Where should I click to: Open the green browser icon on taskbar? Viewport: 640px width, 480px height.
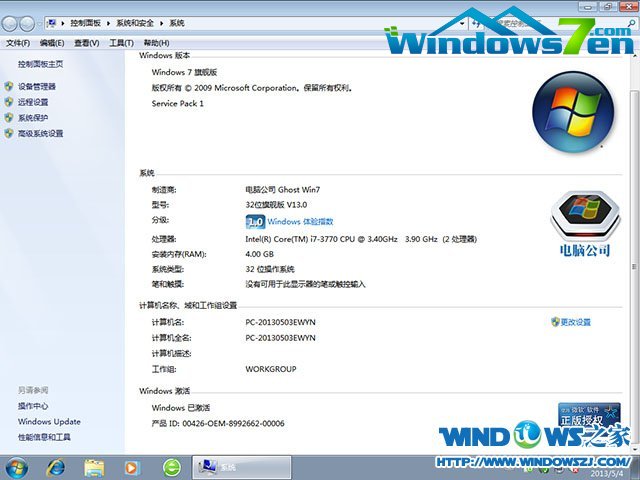pos(172,468)
